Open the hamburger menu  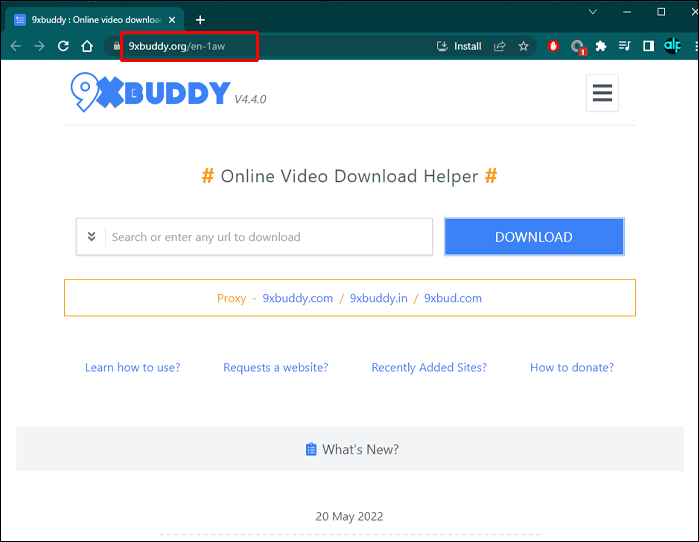pyautogui.click(x=602, y=93)
